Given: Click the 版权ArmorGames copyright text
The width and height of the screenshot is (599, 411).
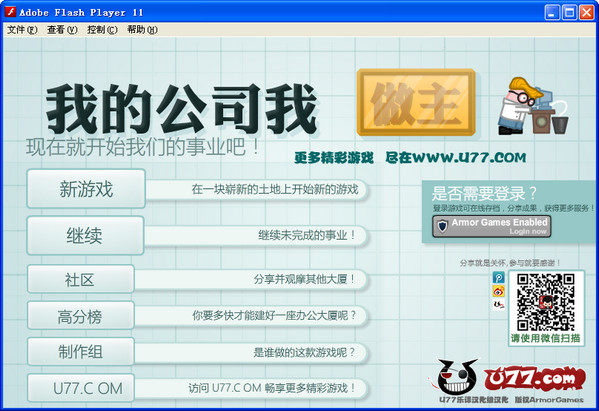Looking at the screenshot, I should [549, 400].
